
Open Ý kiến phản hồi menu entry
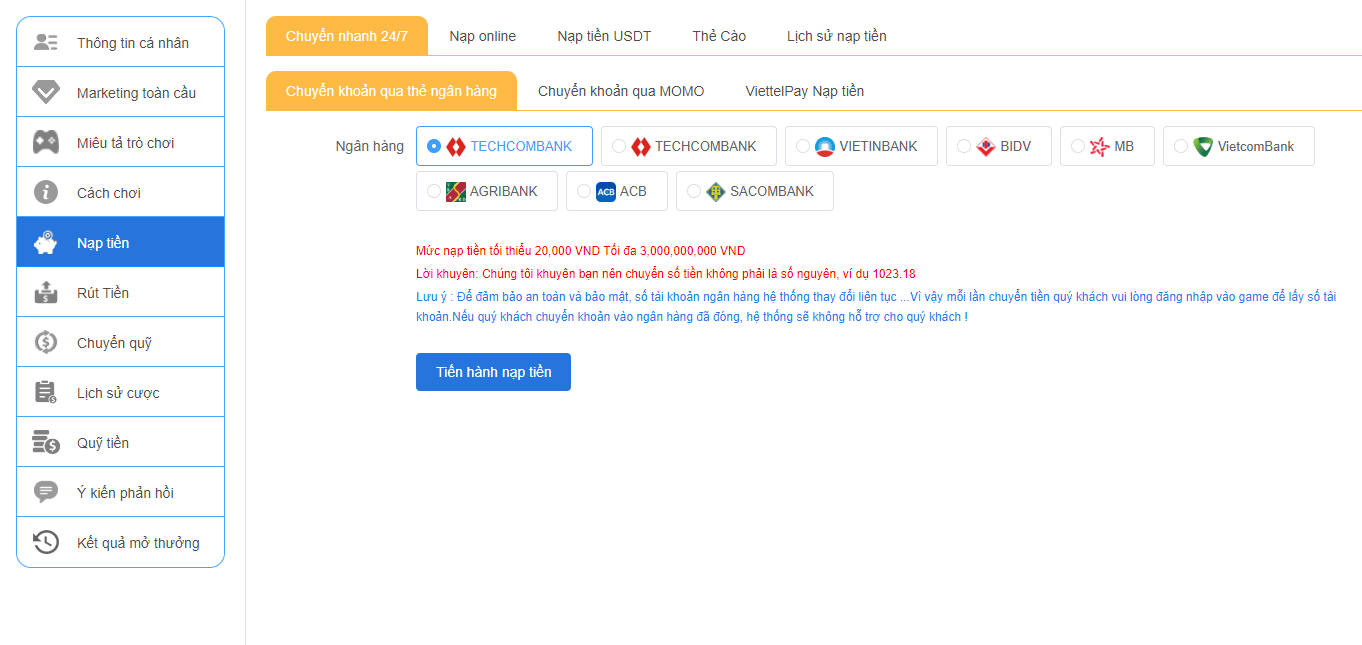(120, 492)
